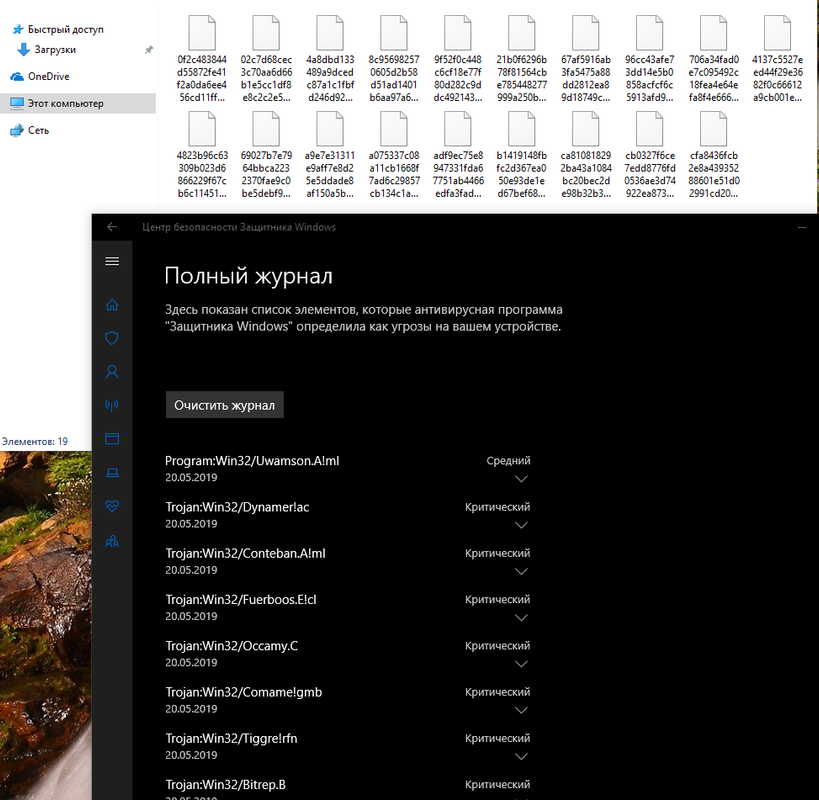Select file 706a34fad0e7c095492c in Explorer

coord(713,59)
